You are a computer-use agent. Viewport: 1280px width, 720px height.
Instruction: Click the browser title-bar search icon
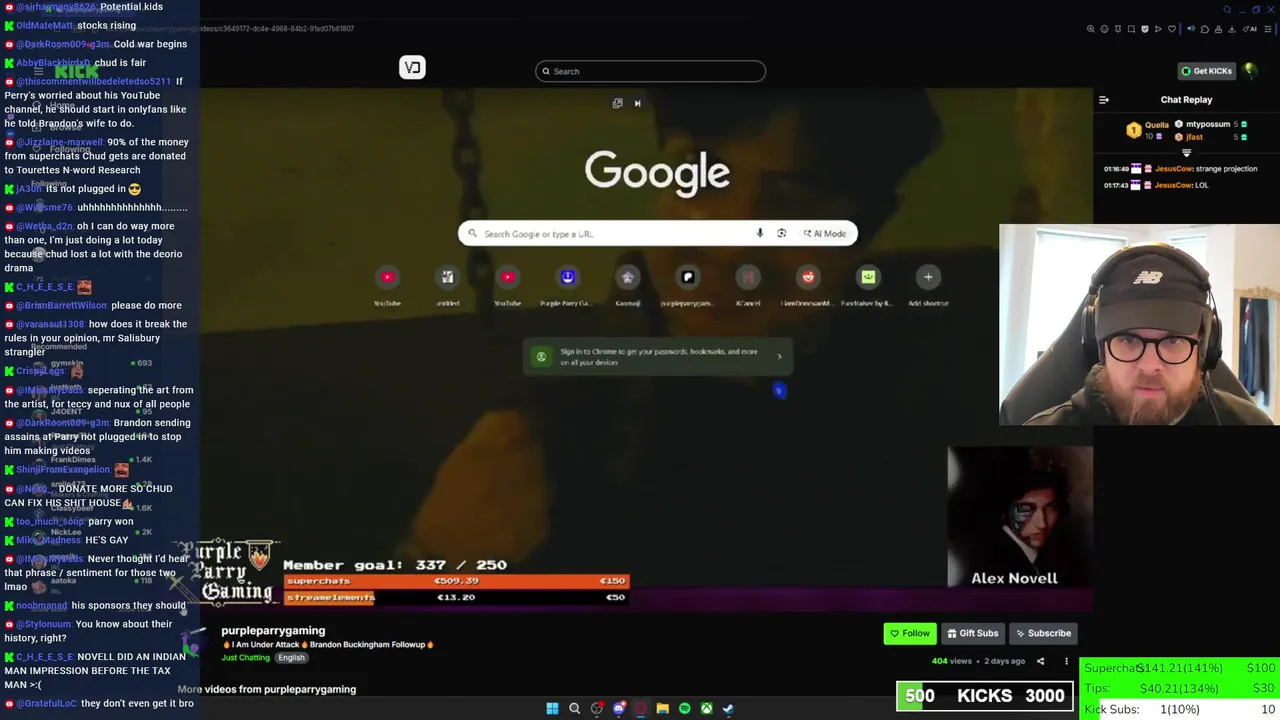1227,10
